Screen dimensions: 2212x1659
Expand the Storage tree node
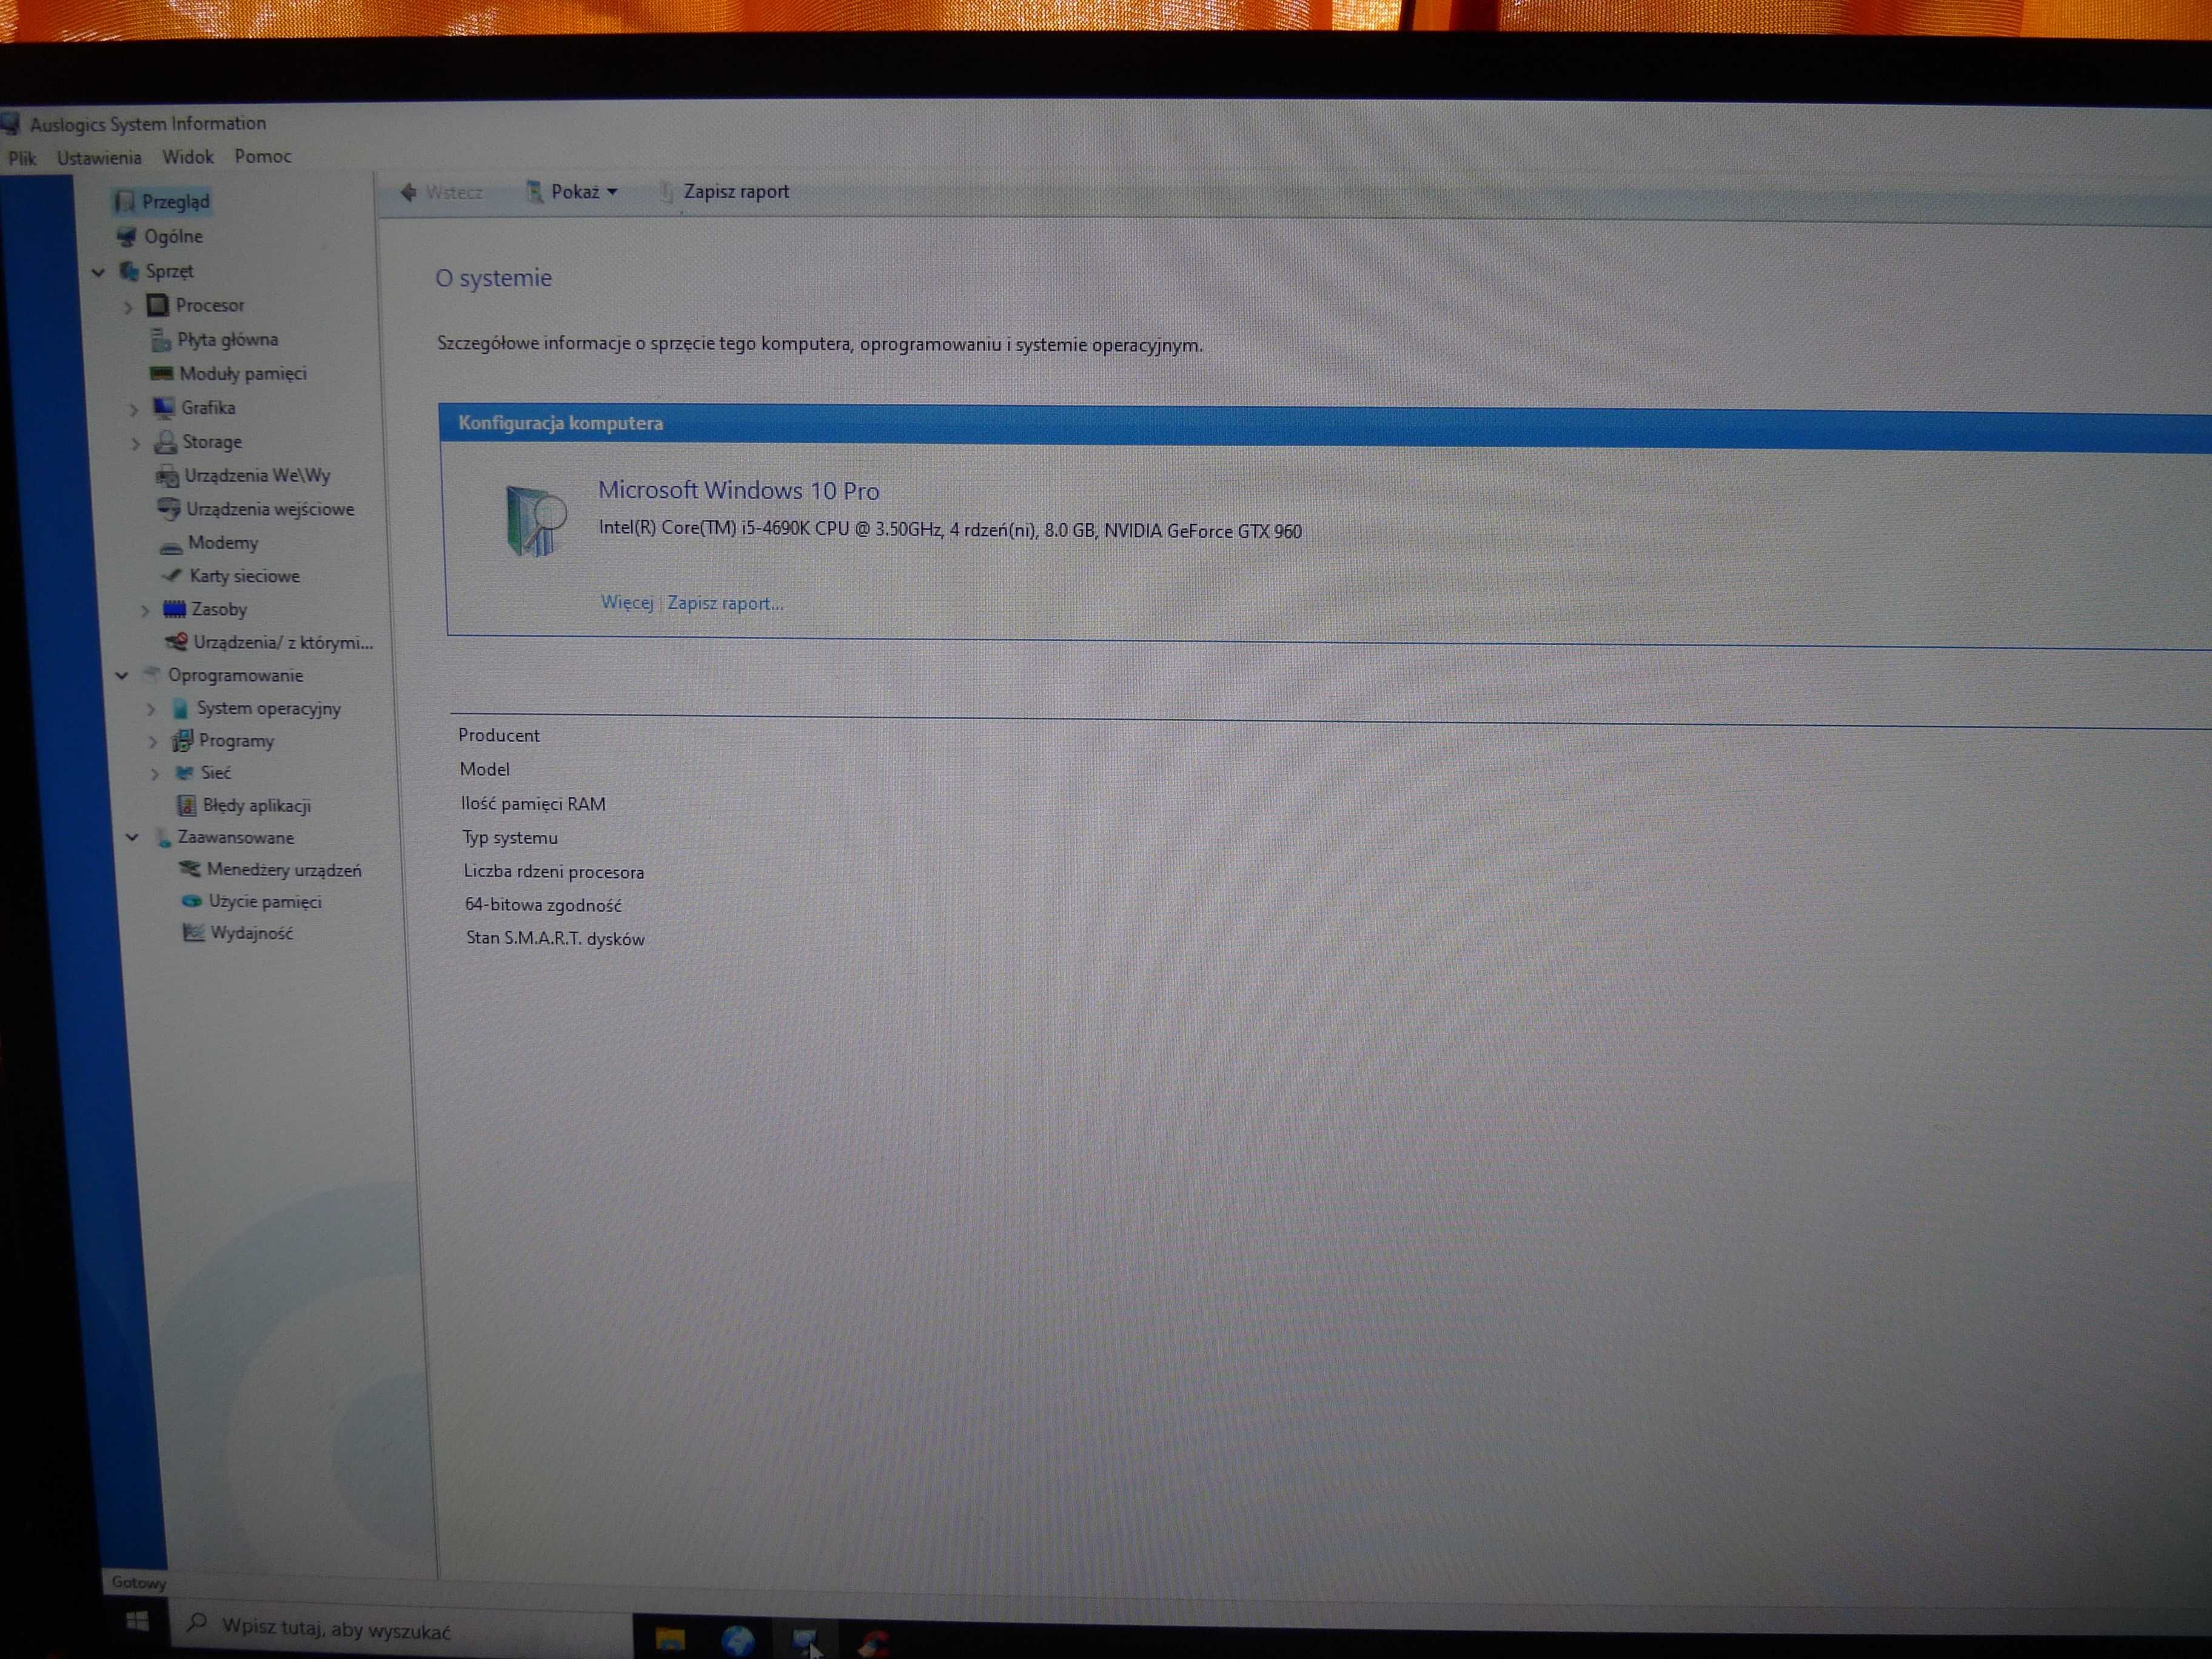[x=135, y=443]
